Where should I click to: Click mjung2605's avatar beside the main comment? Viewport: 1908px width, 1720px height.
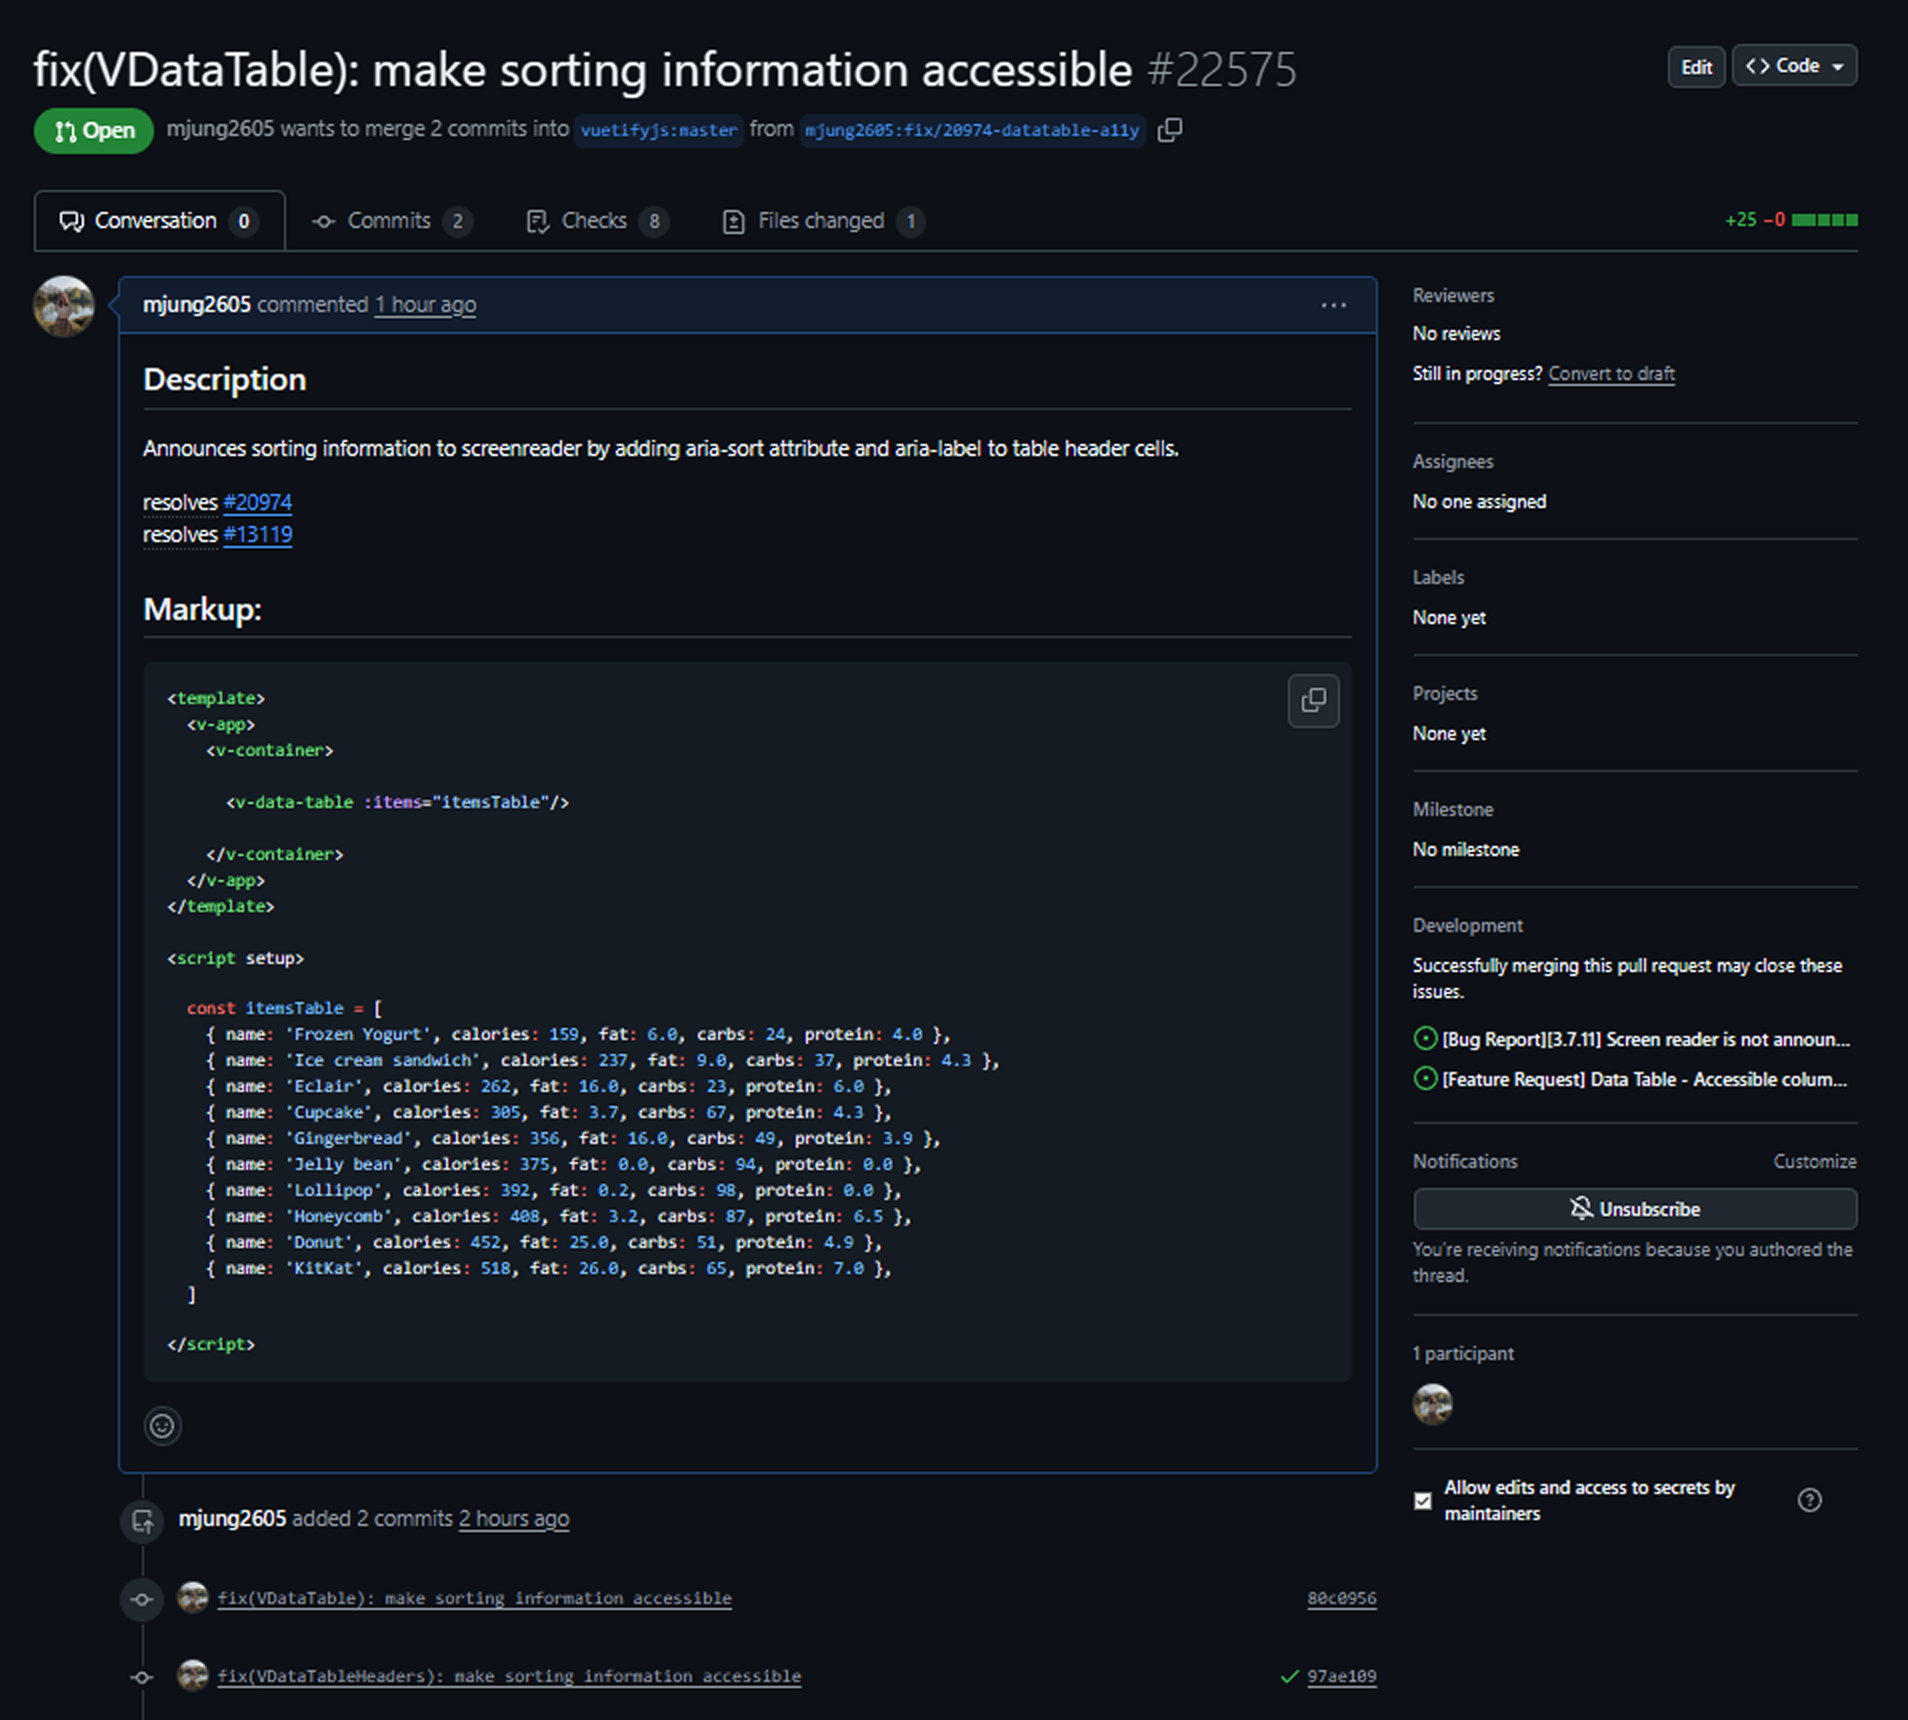[64, 306]
